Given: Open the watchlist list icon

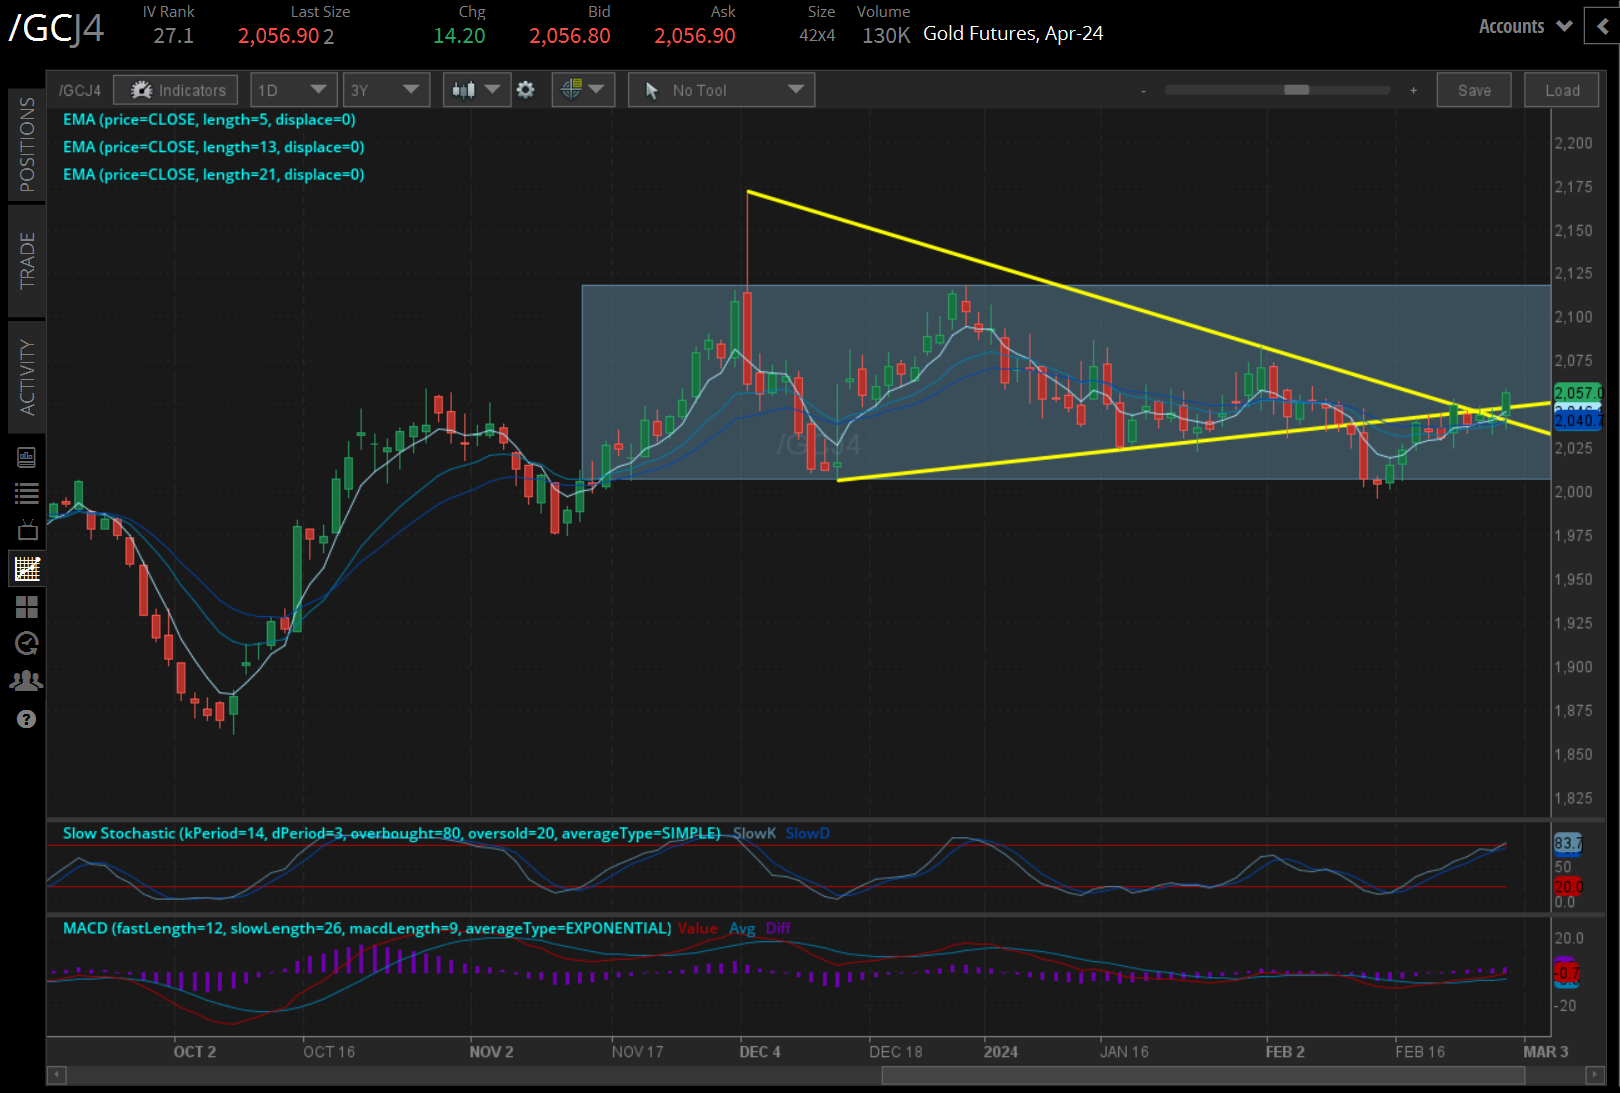Looking at the screenshot, I should tap(27, 493).
